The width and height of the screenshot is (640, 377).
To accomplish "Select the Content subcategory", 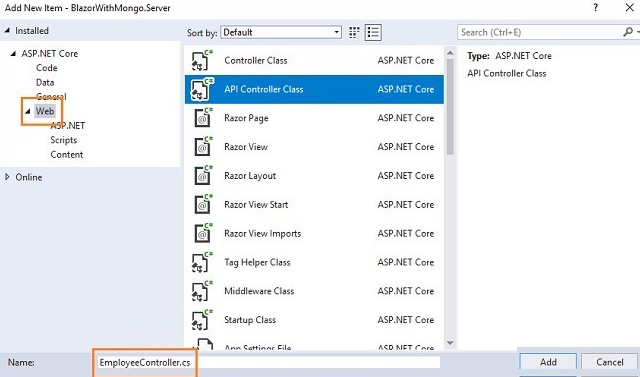I will 67,155.
